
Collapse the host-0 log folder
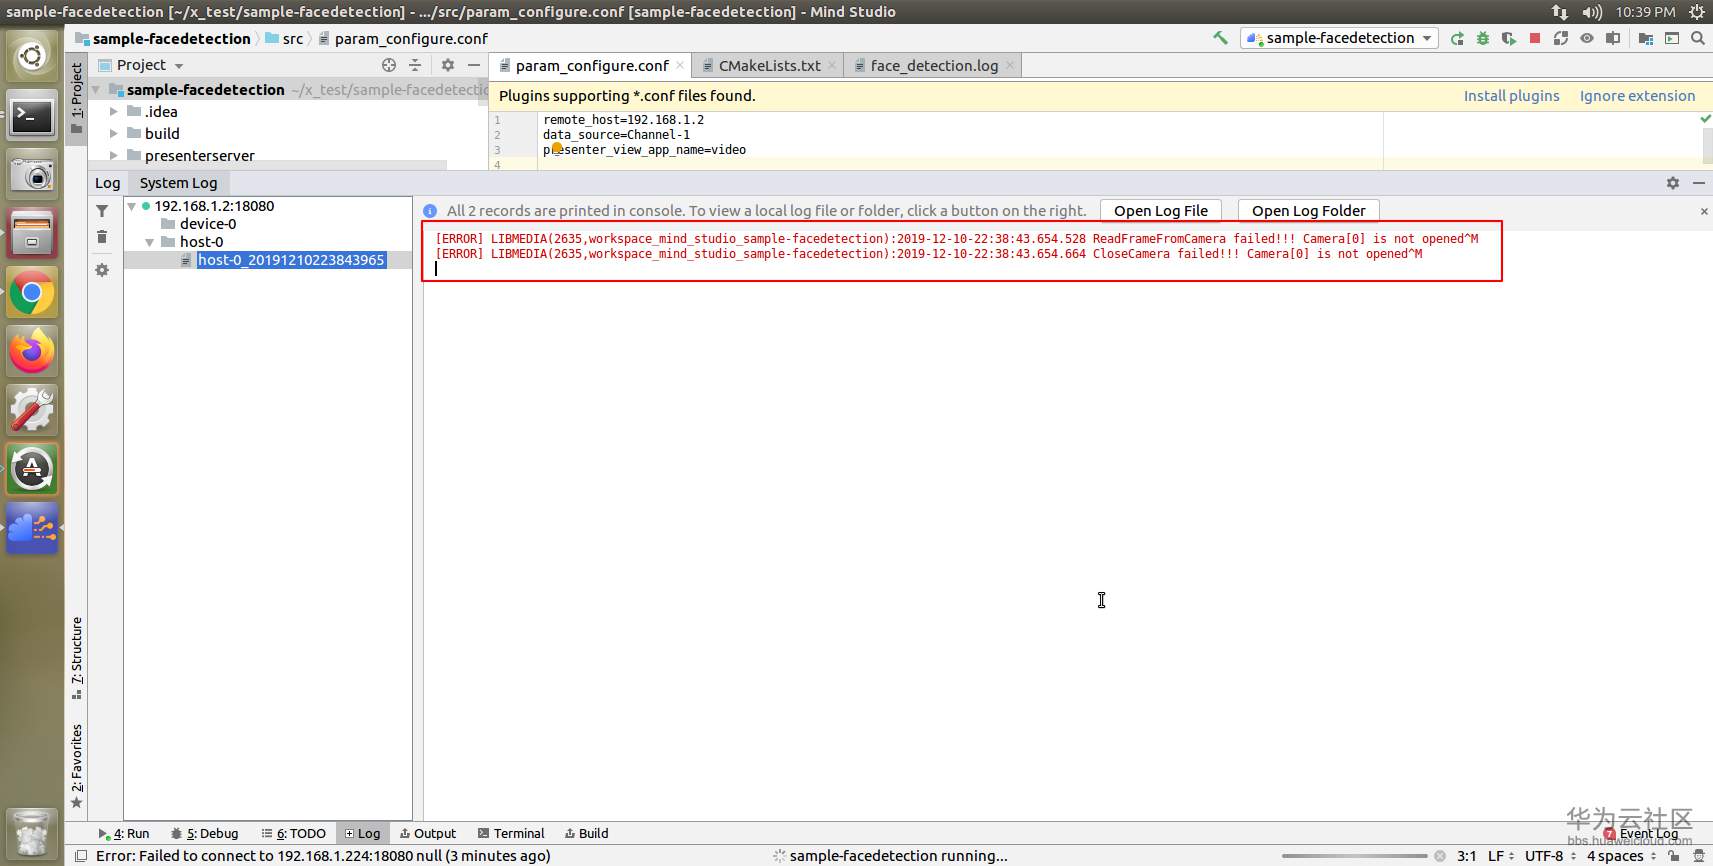[x=150, y=242]
